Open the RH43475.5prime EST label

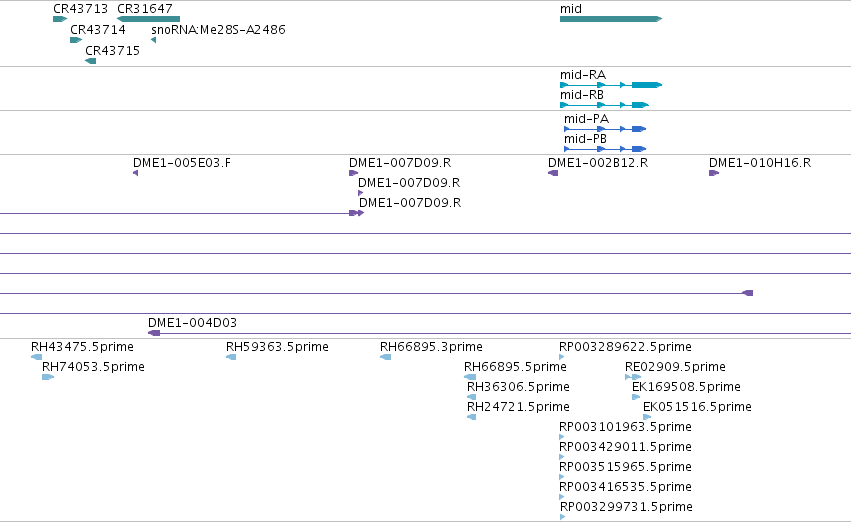(x=82, y=347)
